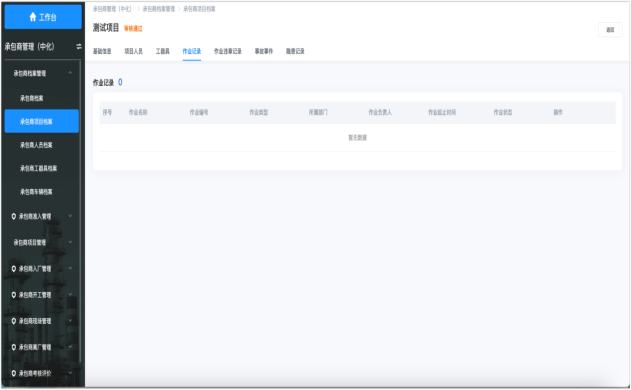
Task: Click the pin icon beside 承包商考核评价
Action: click(14, 373)
